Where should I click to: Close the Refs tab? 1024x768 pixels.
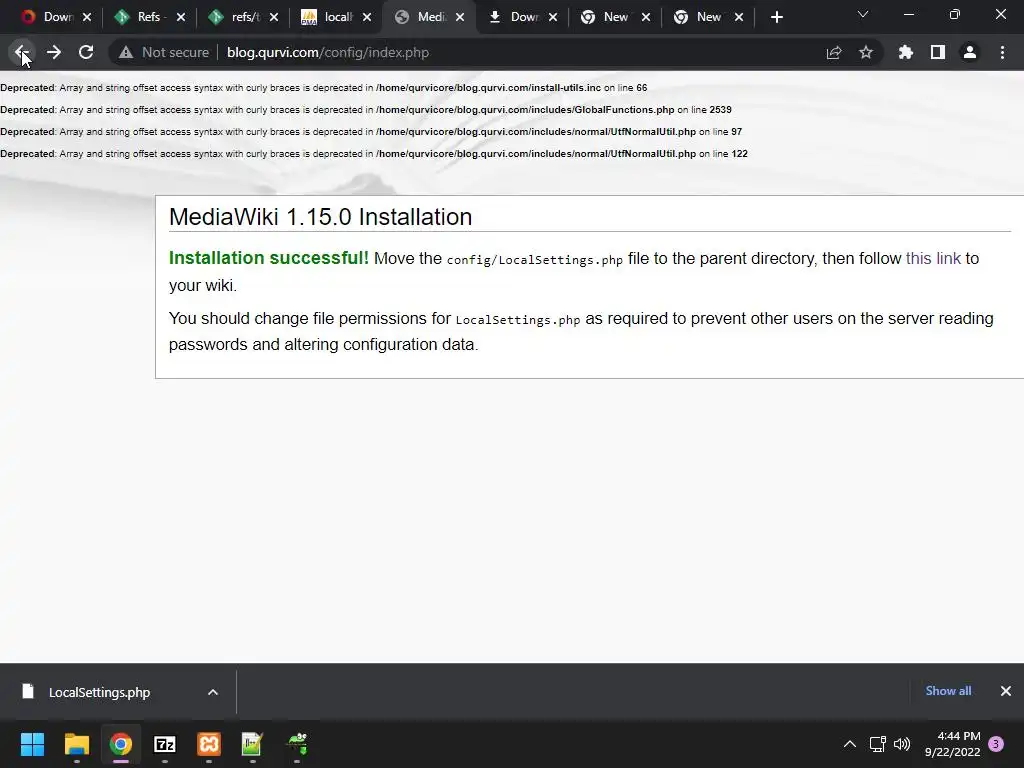click(181, 17)
